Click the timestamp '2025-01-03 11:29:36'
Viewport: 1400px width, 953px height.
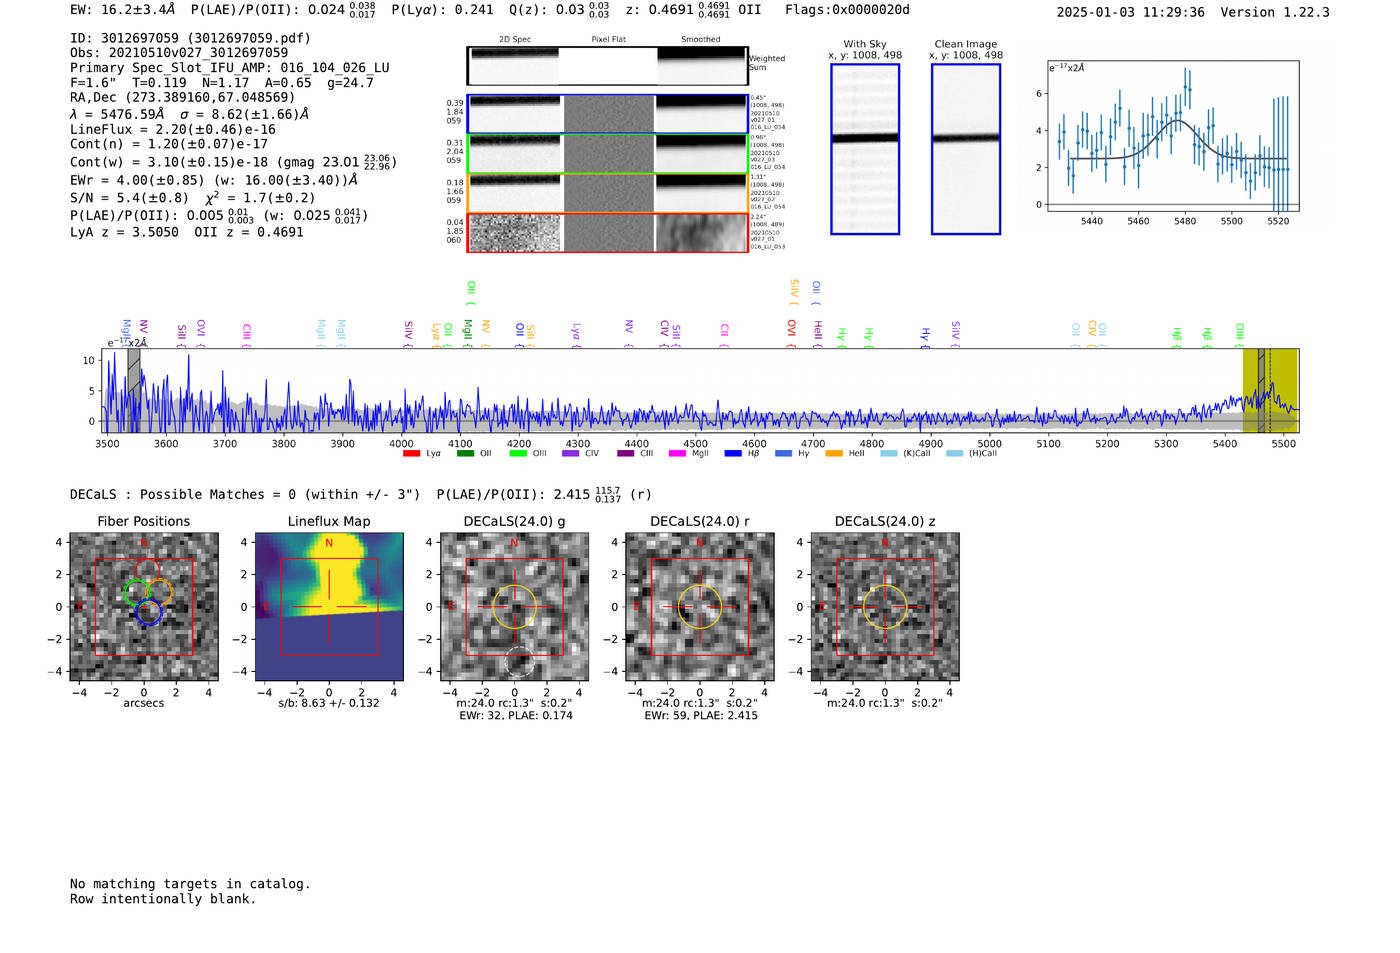point(1131,12)
